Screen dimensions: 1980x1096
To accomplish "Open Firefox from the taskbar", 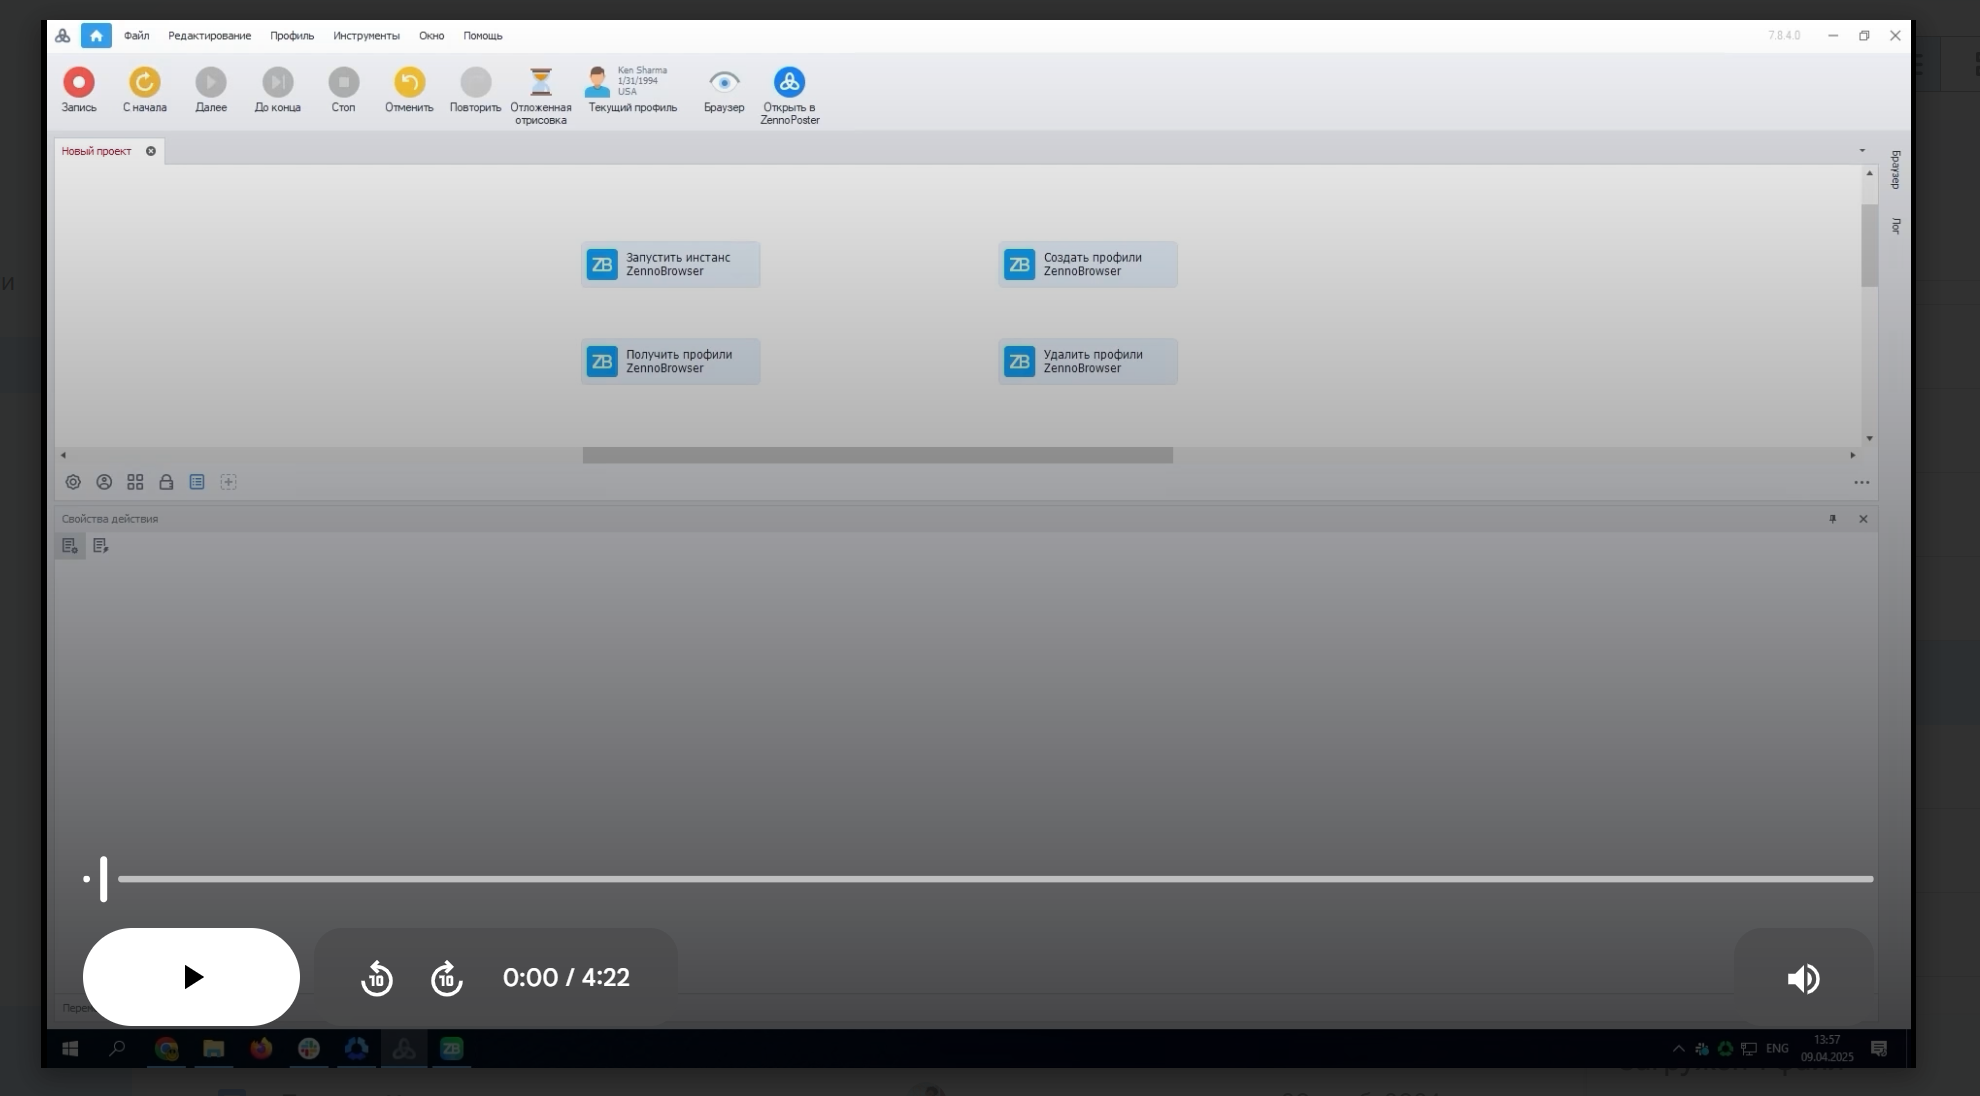I will pyautogui.click(x=261, y=1048).
